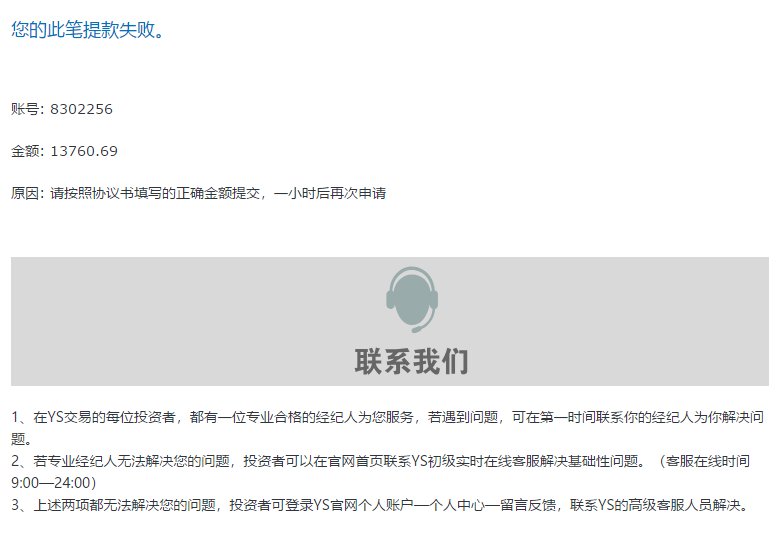Click the text 一小时后再次申请
Viewport: 777px width, 559px height.
coord(330,193)
